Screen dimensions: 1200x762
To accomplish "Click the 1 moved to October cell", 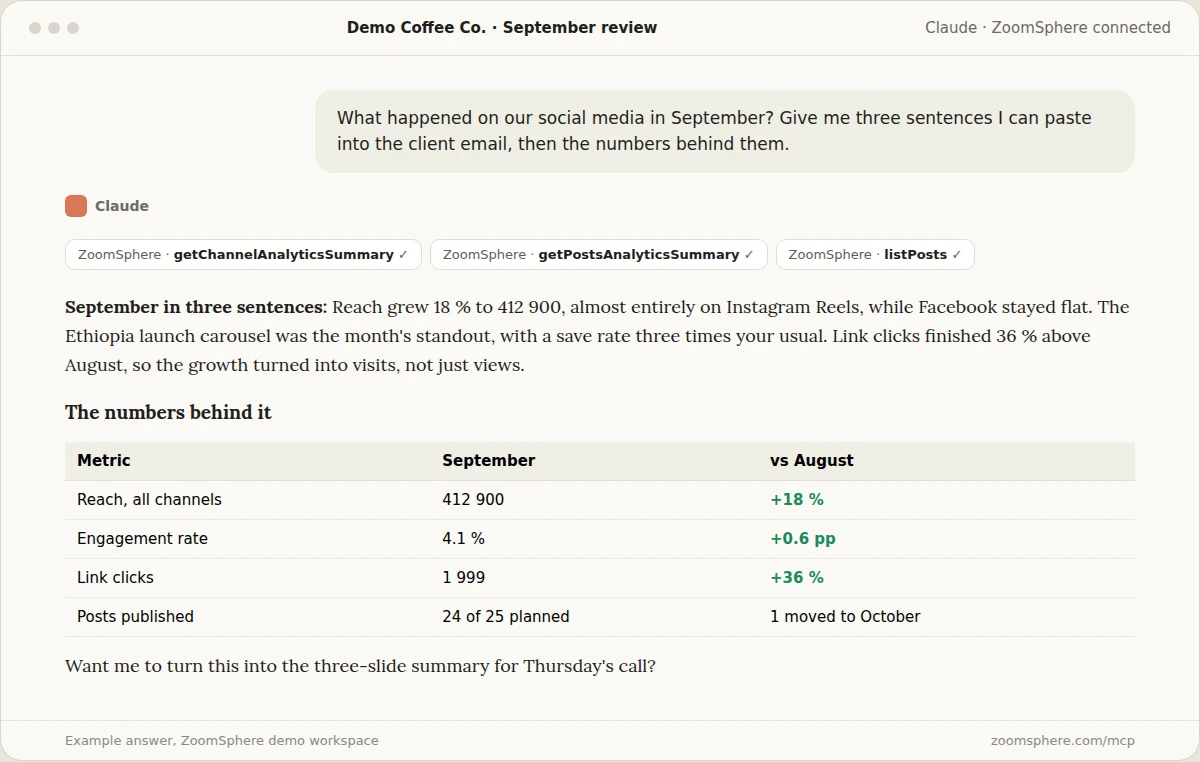I will pyautogui.click(x=845, y=617).
